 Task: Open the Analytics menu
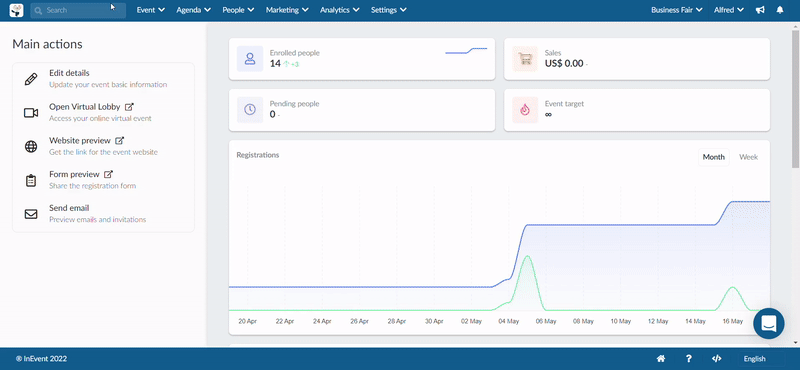[340, 10]
